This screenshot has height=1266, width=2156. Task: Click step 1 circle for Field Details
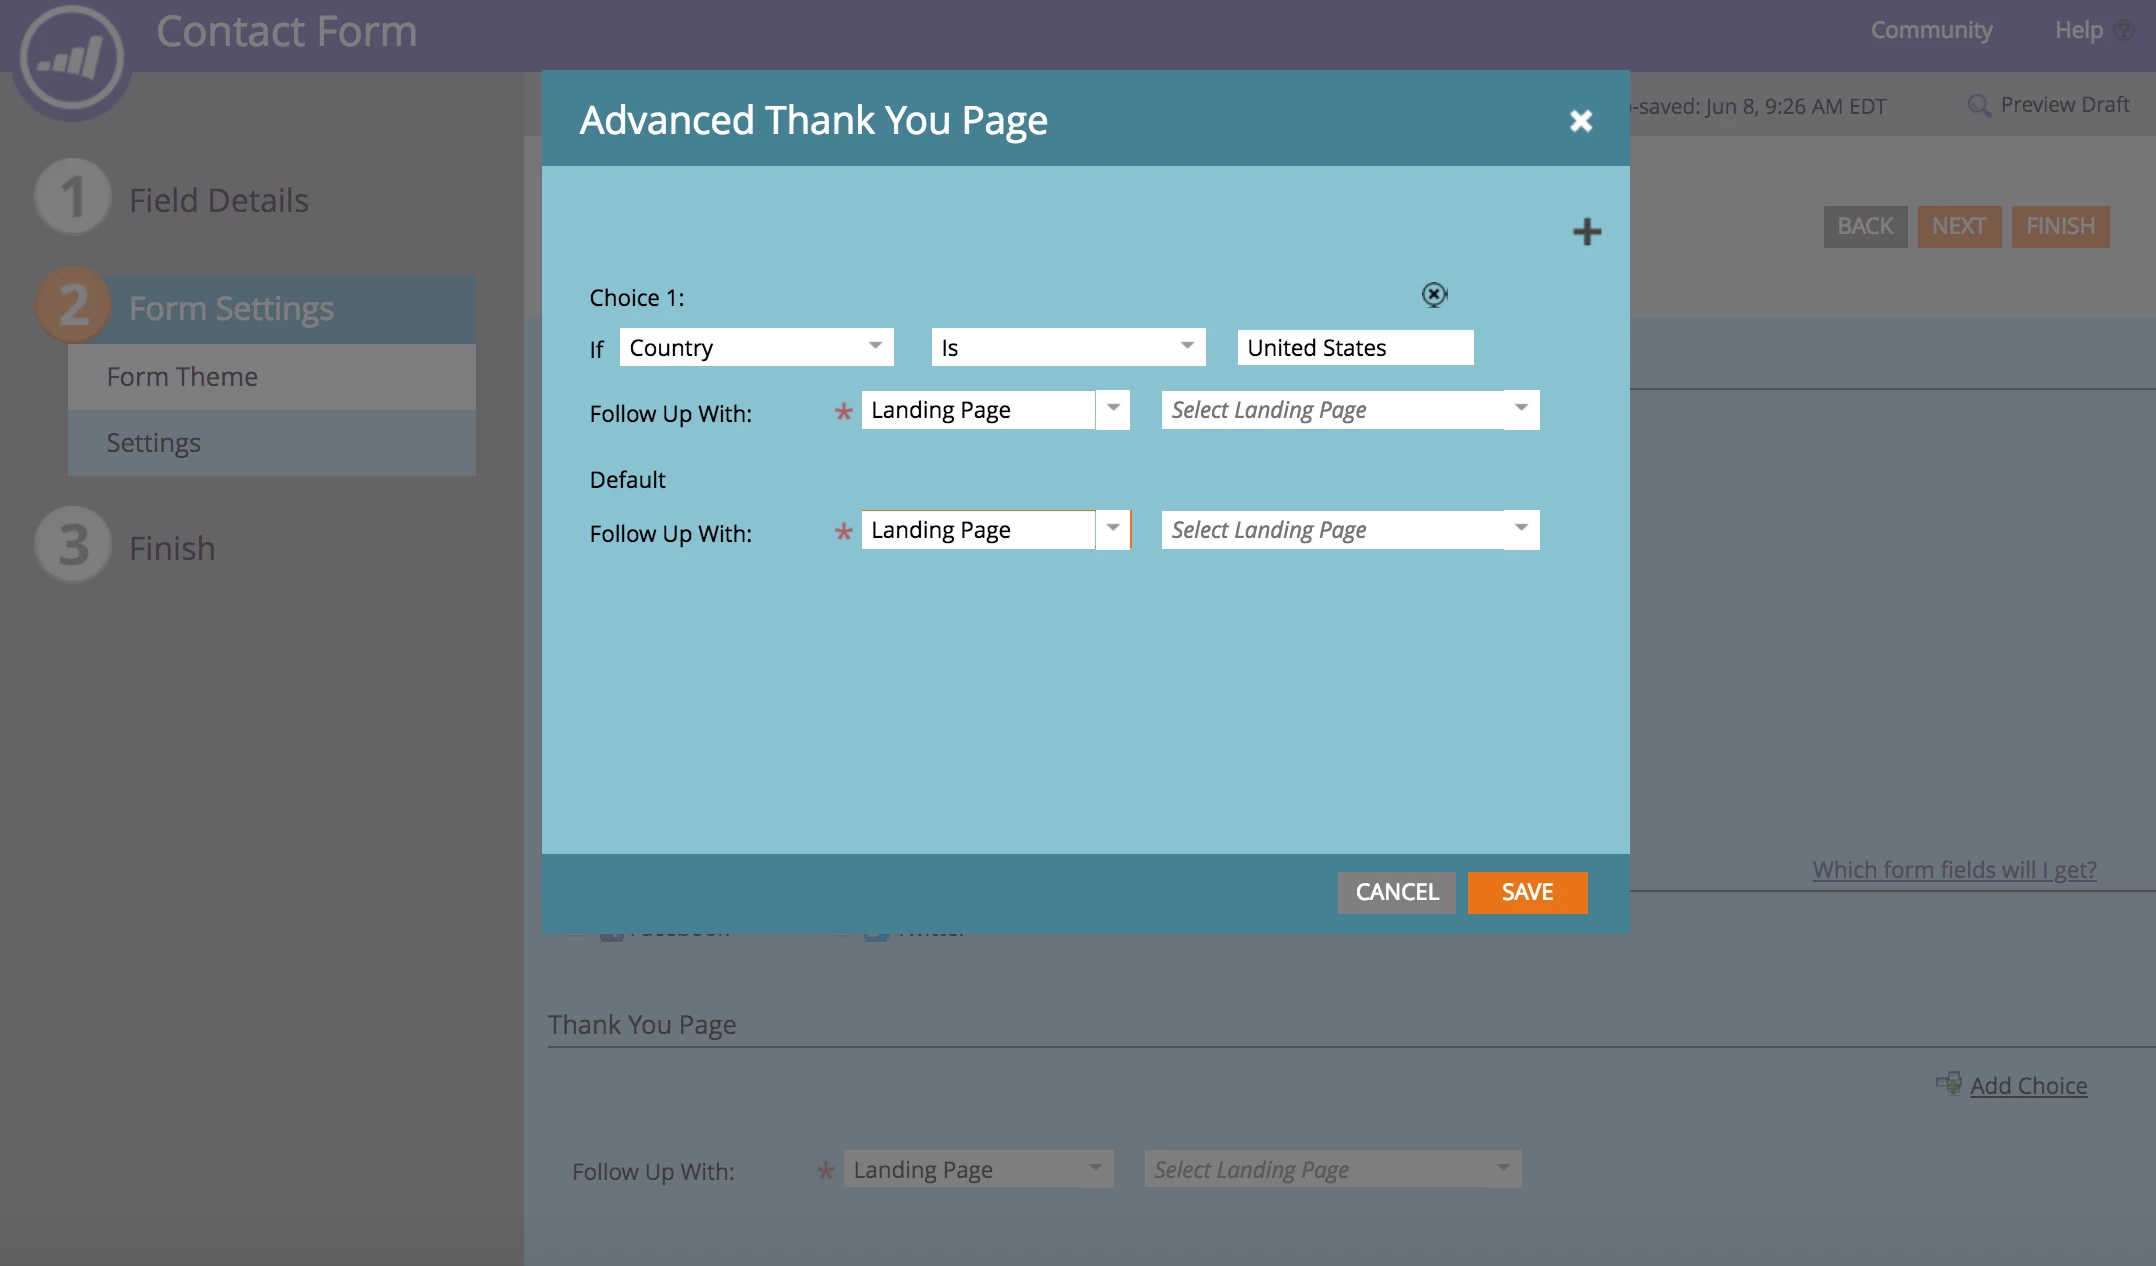(72, 197)
